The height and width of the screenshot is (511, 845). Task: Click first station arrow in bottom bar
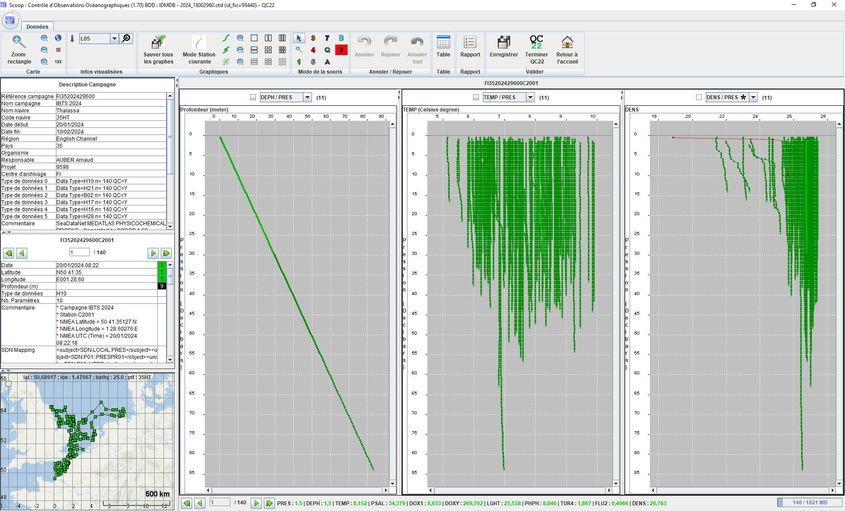(x=186, y=503)
